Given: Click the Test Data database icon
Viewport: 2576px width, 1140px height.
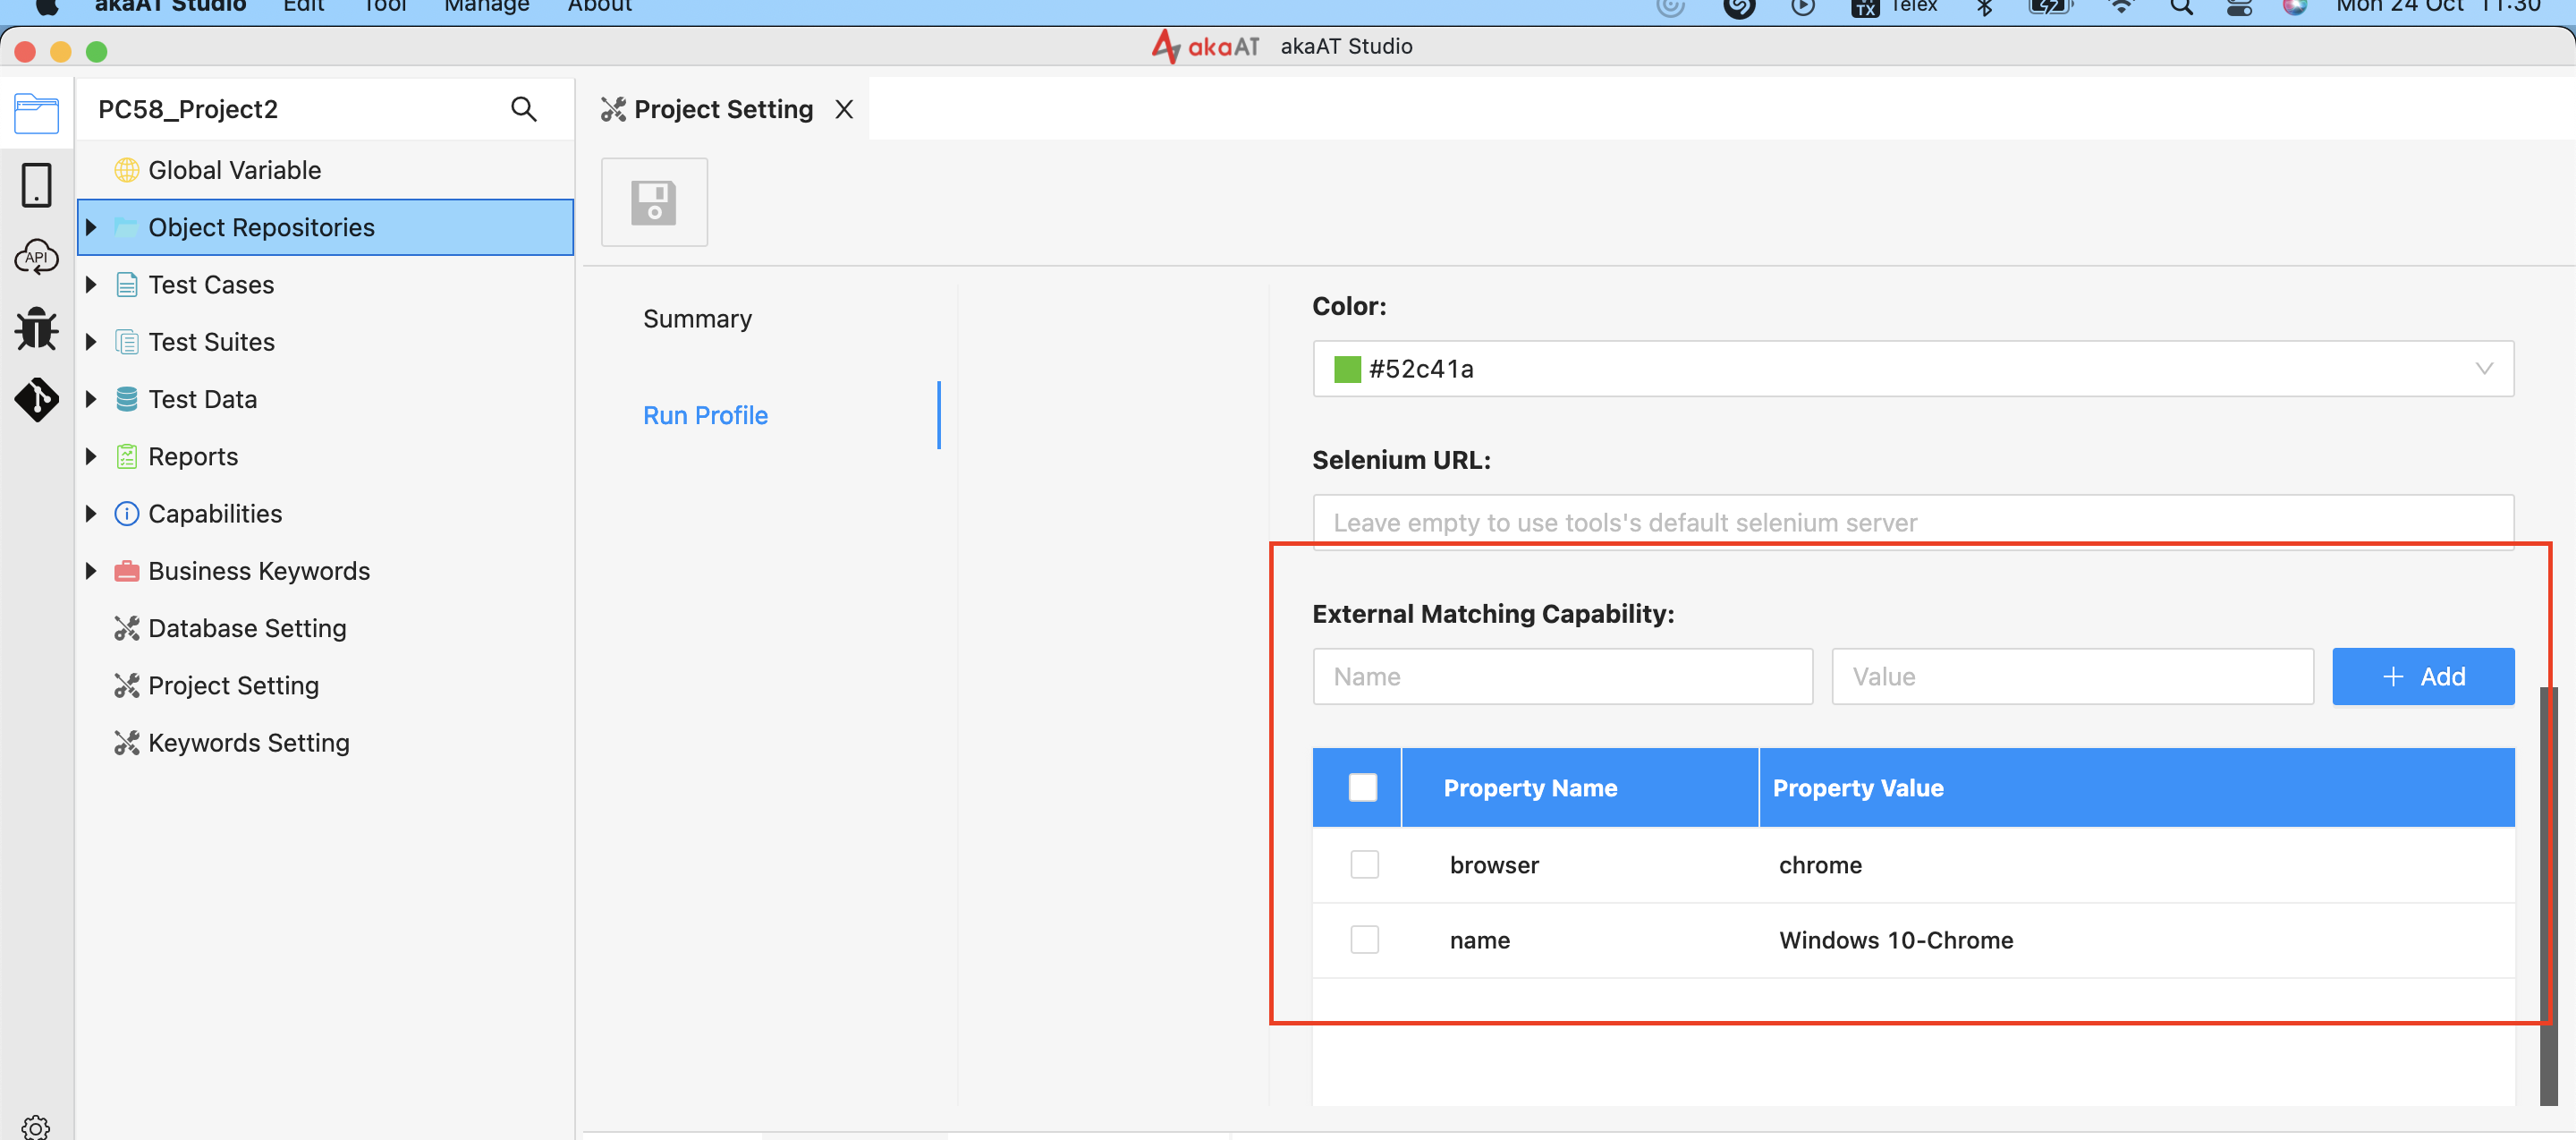Looking at the screenshot, I should tap(126, 400).
